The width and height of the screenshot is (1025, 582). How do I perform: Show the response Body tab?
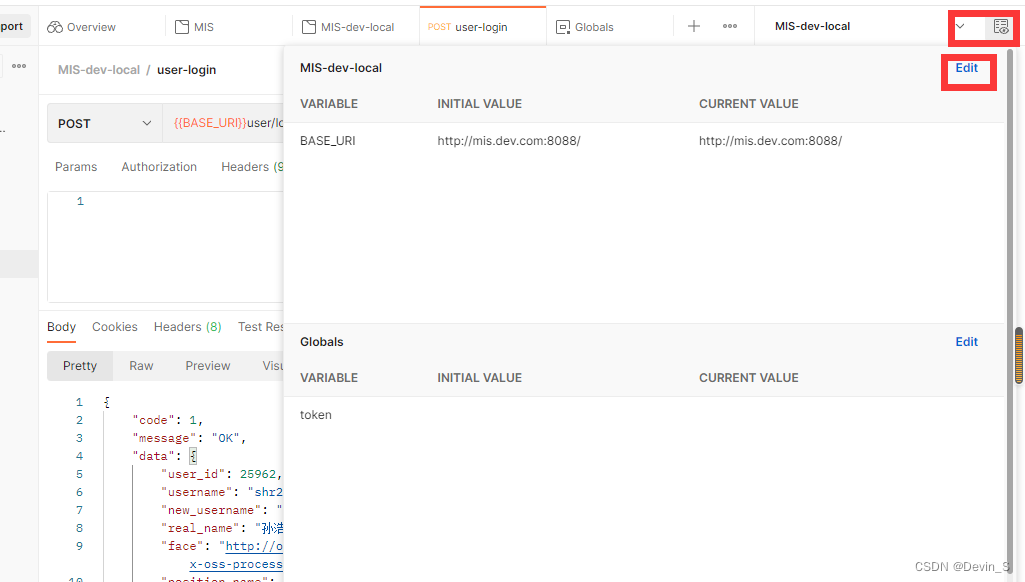tap(61, 327)
